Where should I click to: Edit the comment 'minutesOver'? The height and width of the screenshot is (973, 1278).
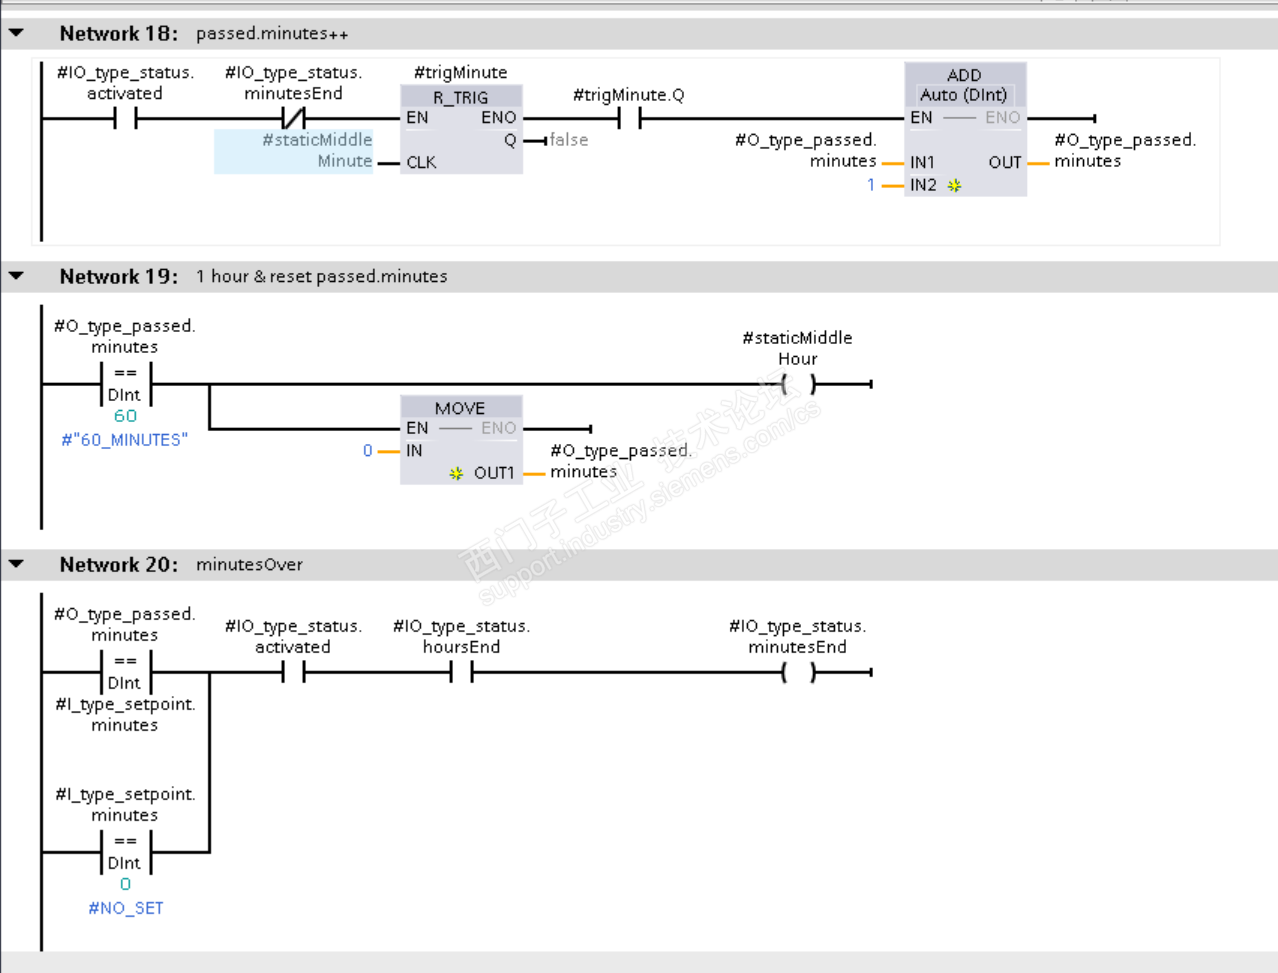point(249,564)
